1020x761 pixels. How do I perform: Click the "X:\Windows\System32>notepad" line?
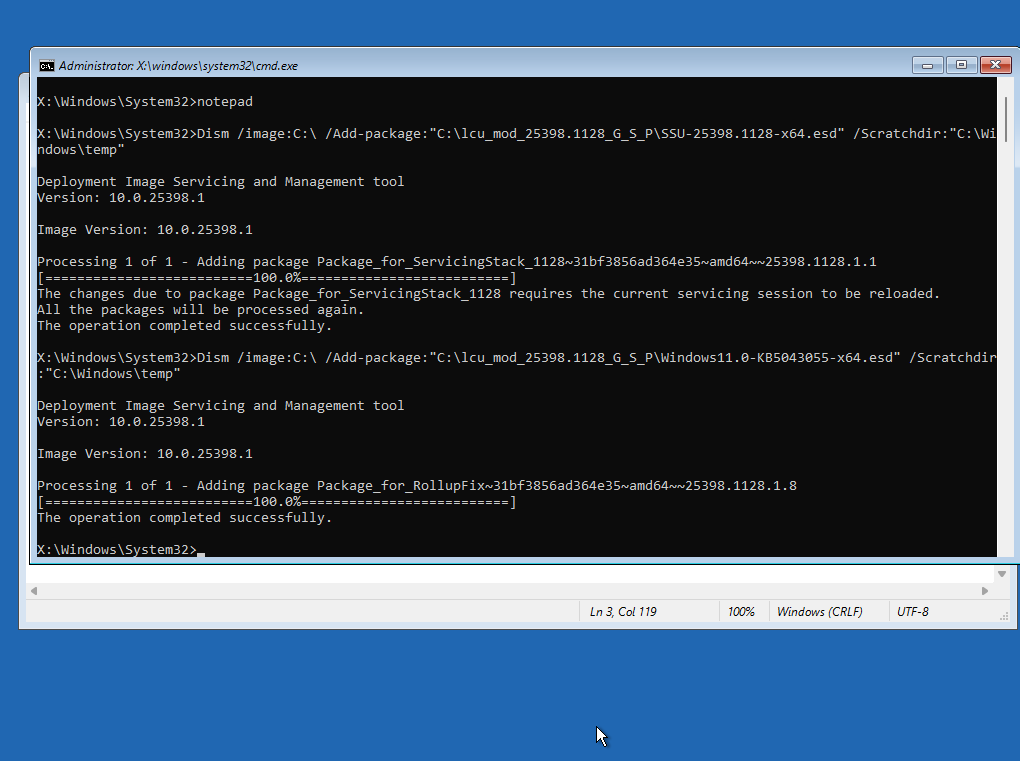coord(144,101)
